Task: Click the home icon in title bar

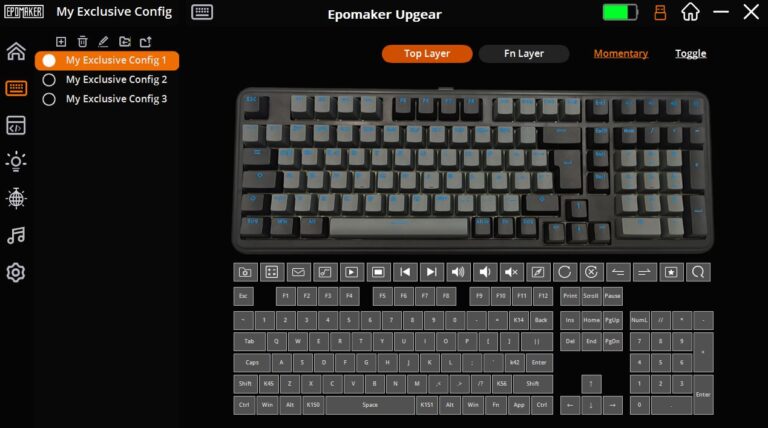Action: pyautogui.click(x=690, y=12)
